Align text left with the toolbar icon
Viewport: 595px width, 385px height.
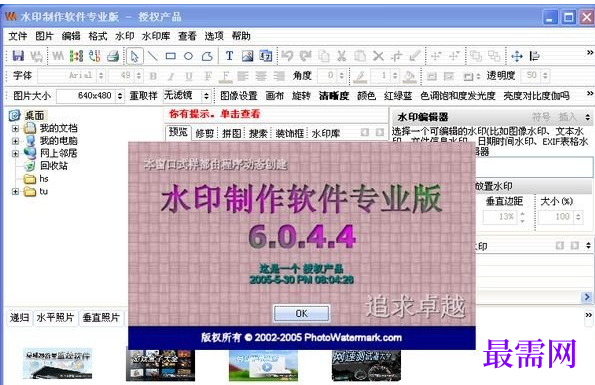(x=243, y=76)
